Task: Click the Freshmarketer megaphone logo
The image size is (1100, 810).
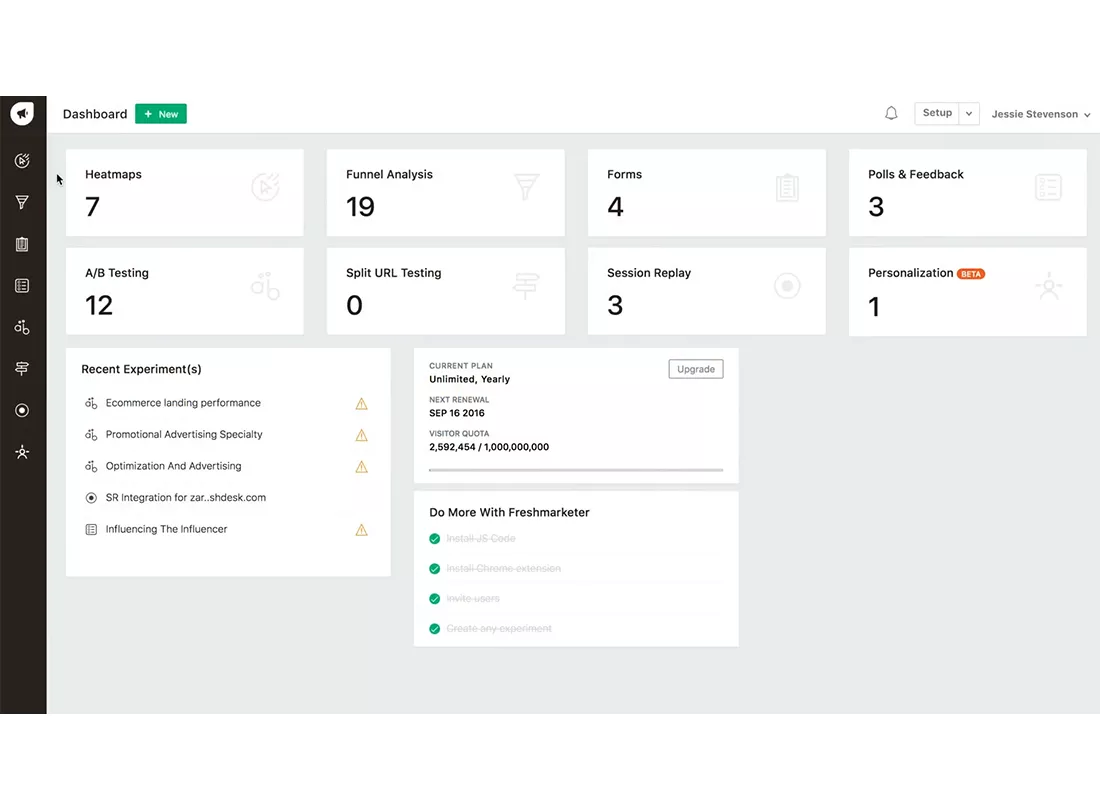Action: click(x=22, y=113)
